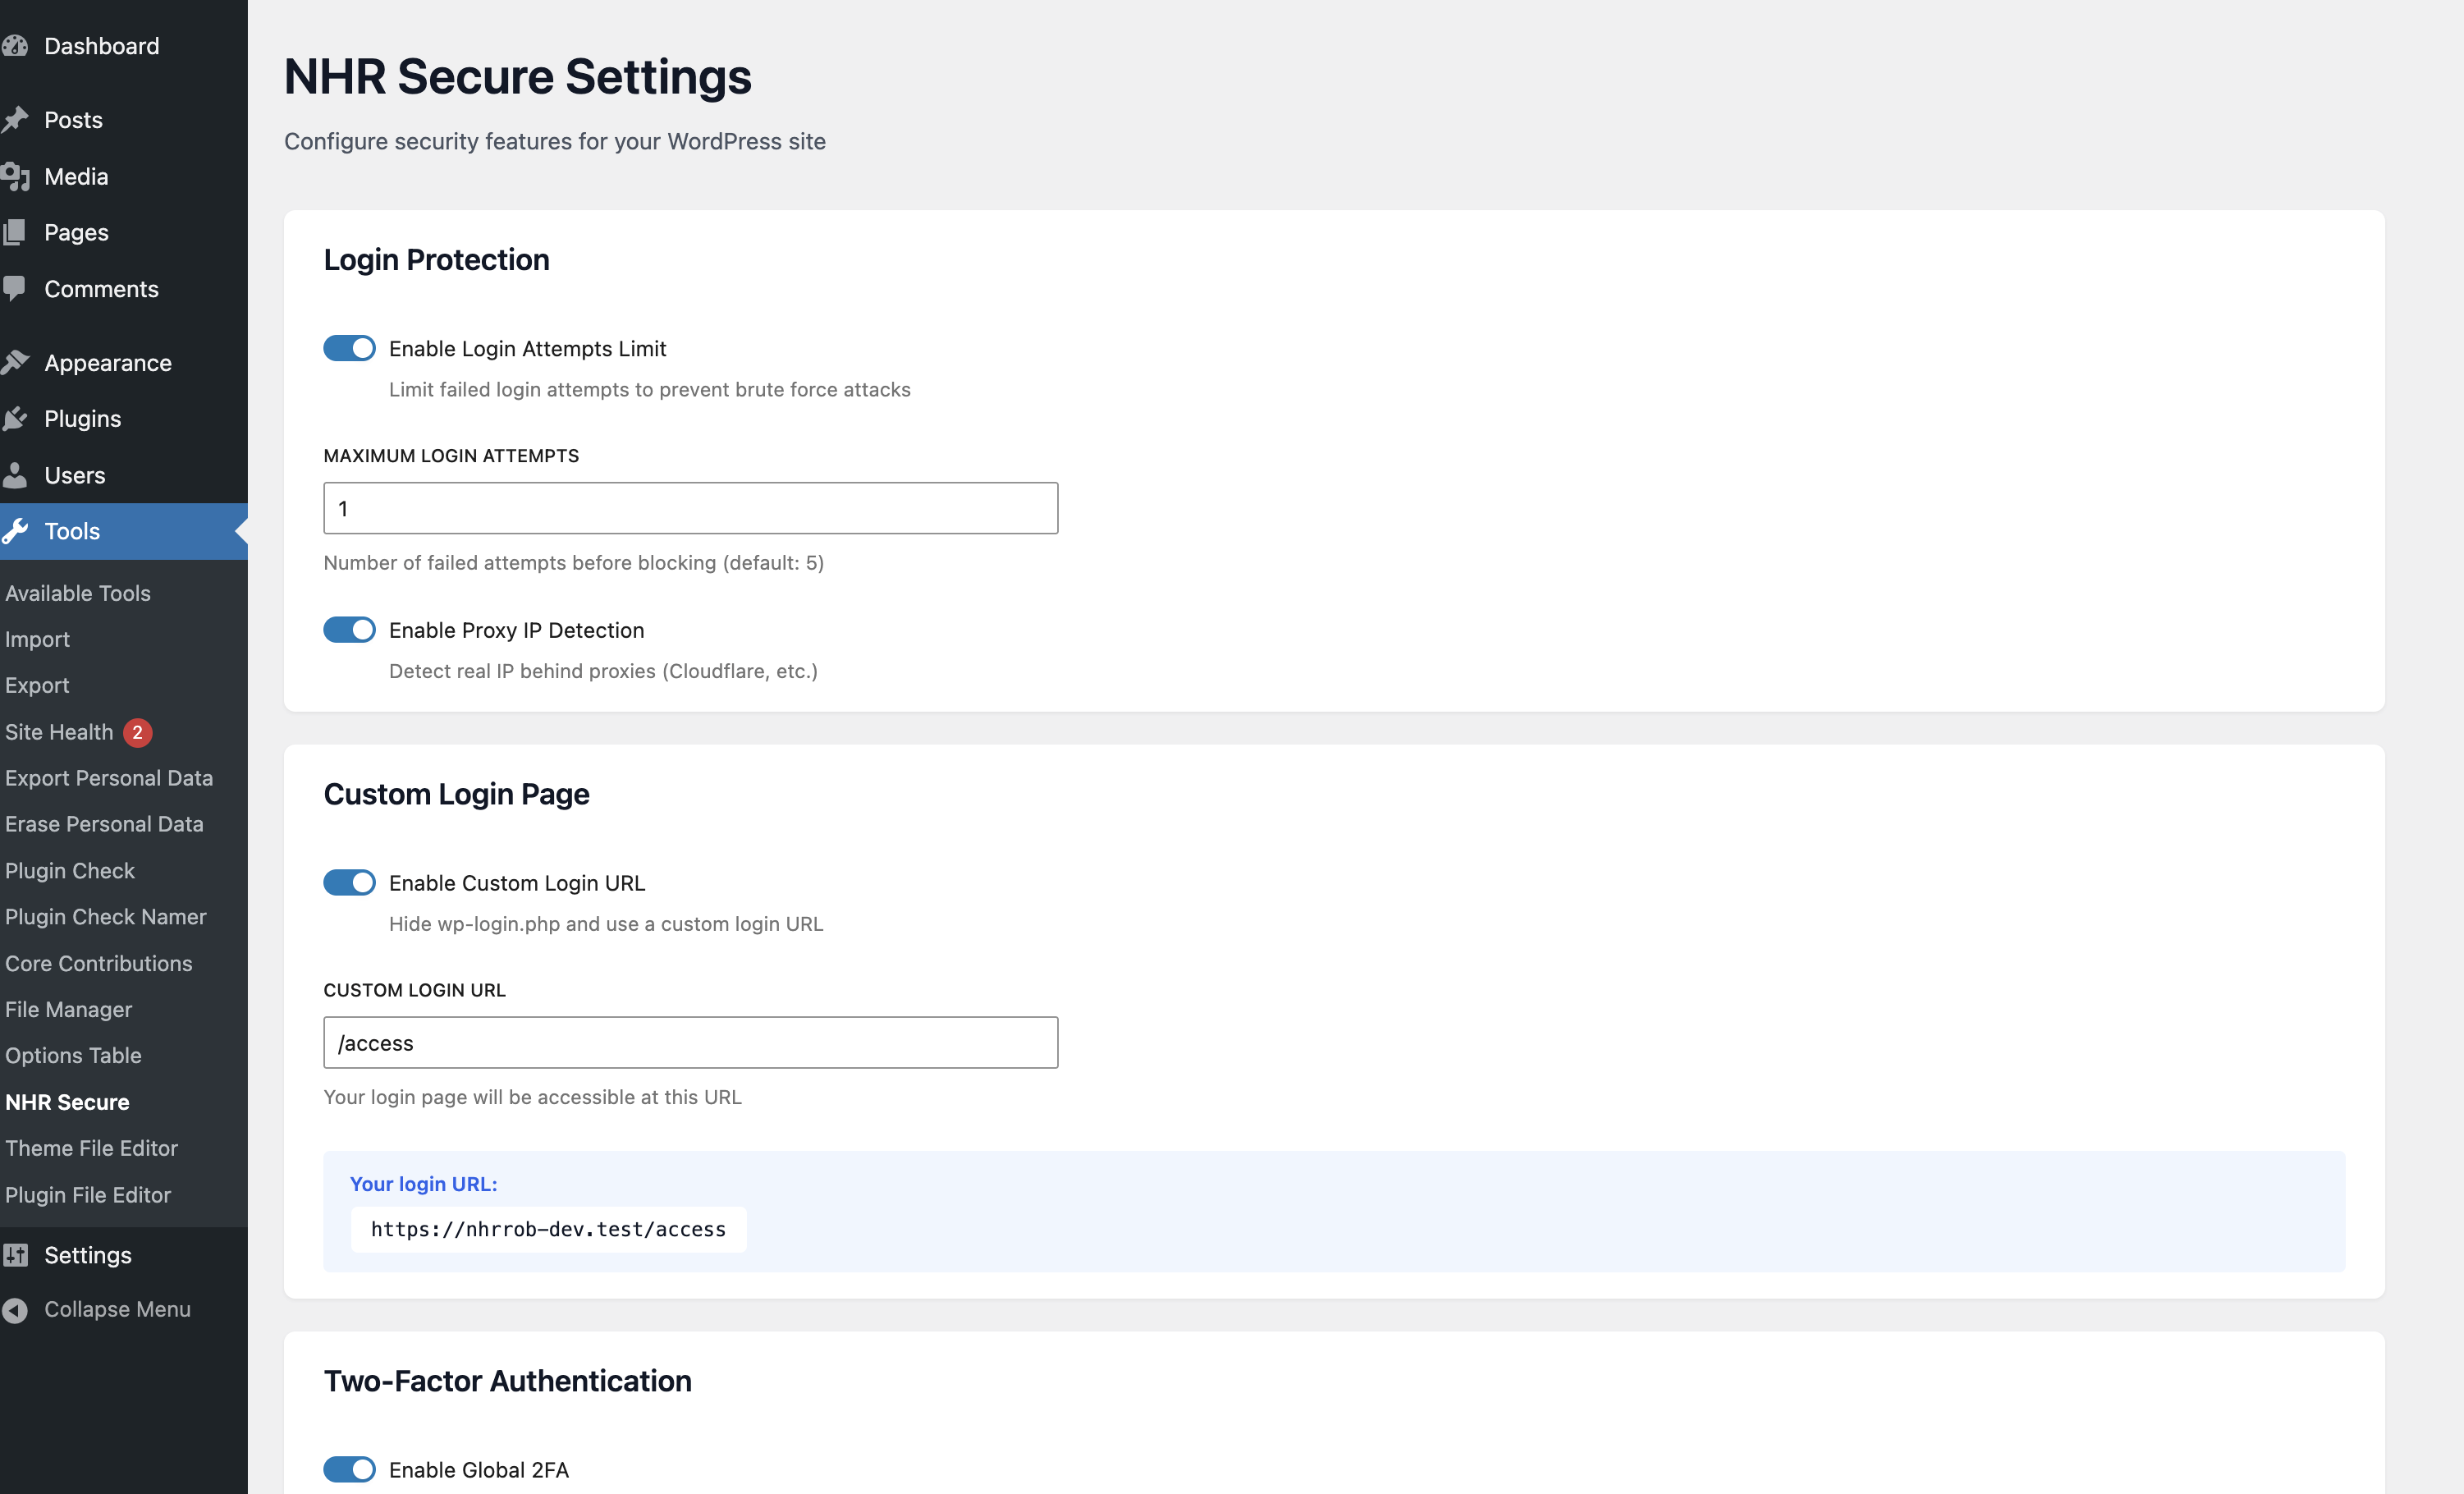The width and height of the screenshot is (2464, 1494).
Task: Open Plugins via the plug icon
Action: 17,418
